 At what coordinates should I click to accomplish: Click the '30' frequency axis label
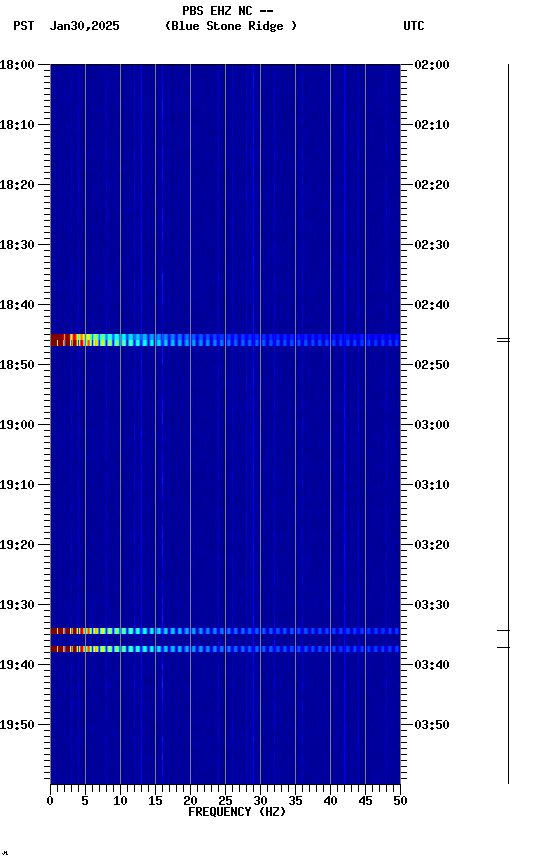pos(260,801)
